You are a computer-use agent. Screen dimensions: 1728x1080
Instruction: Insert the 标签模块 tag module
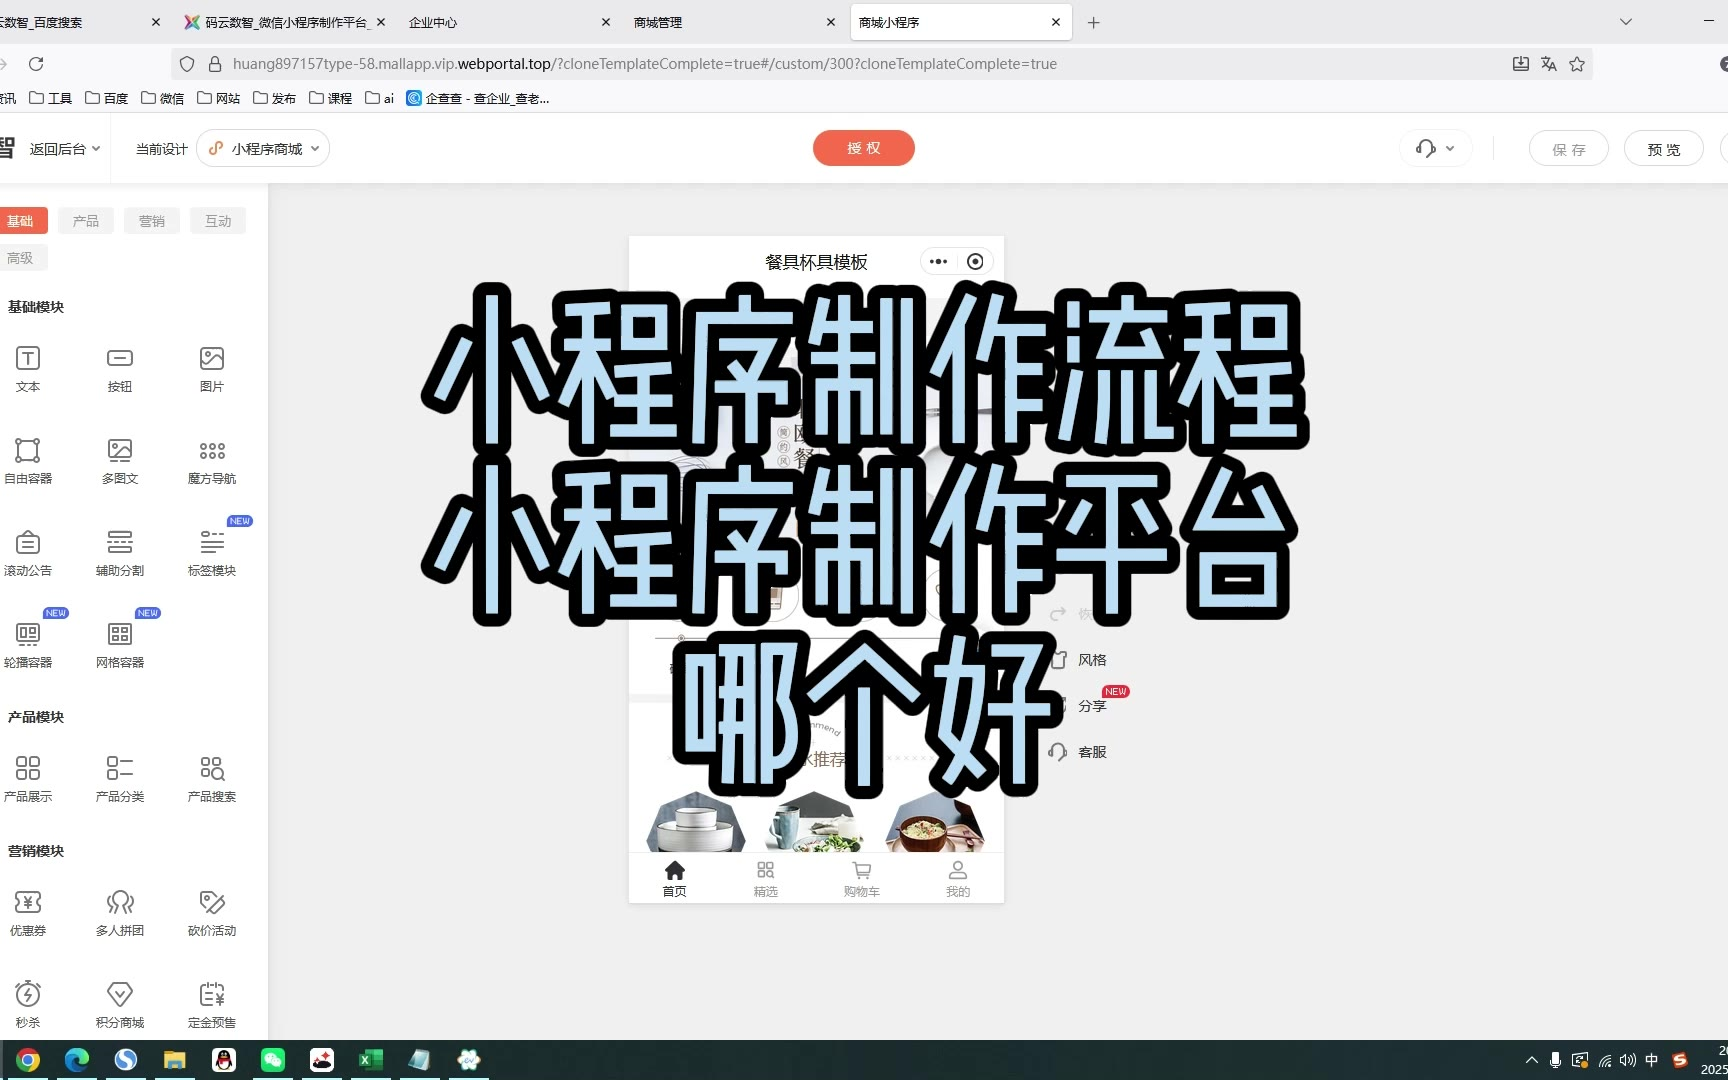[212, 553]
